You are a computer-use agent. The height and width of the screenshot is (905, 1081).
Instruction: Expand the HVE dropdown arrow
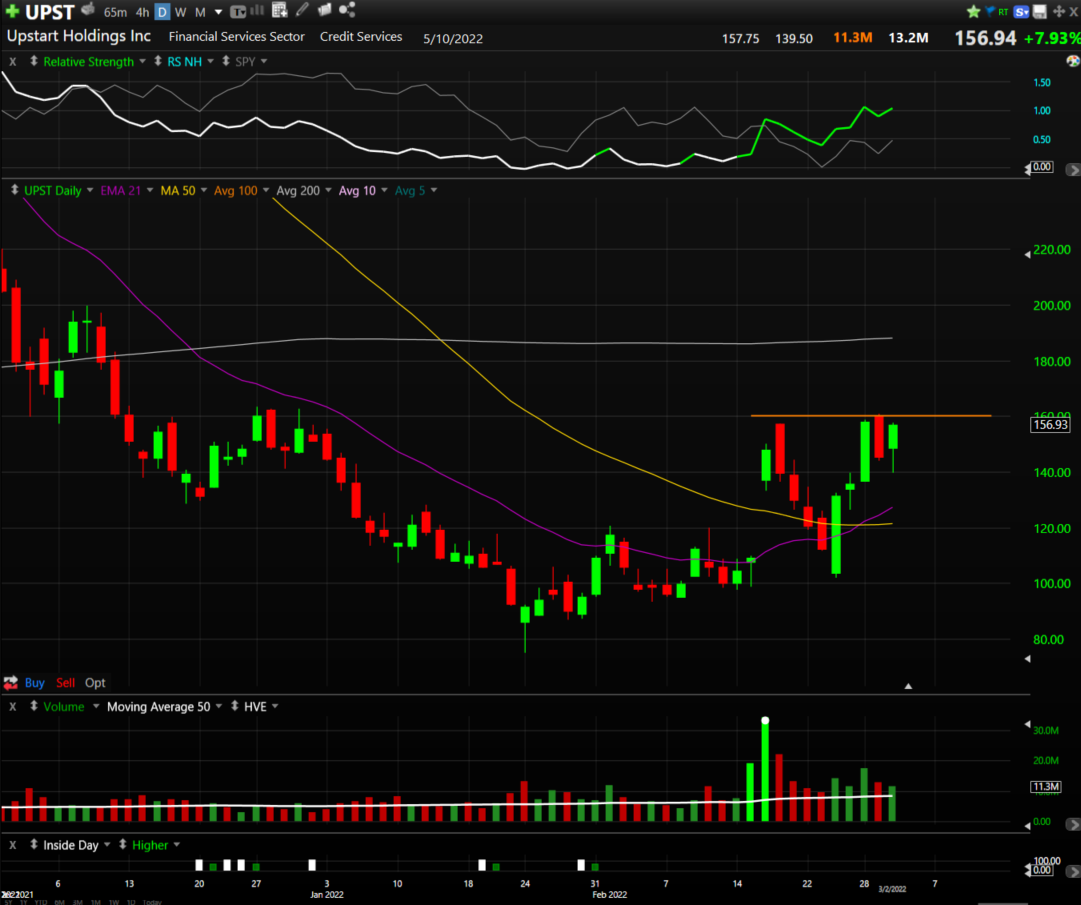tap(275, 706)
